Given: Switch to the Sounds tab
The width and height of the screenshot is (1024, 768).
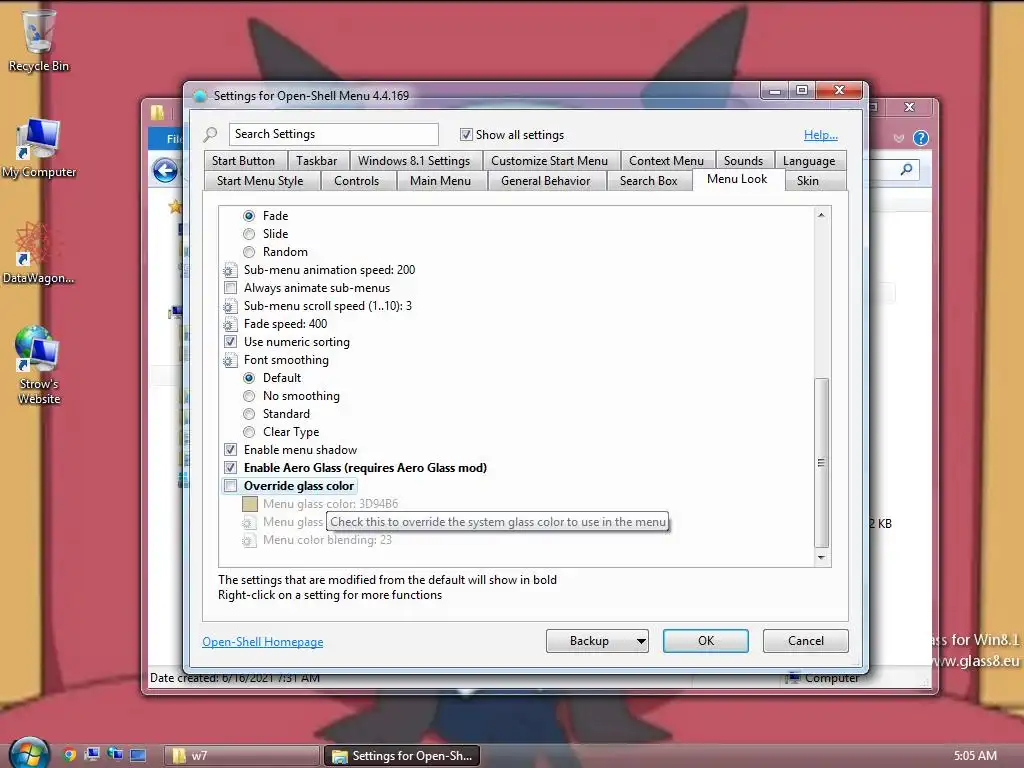Looking at the screenshot, I should click(743, 161).
